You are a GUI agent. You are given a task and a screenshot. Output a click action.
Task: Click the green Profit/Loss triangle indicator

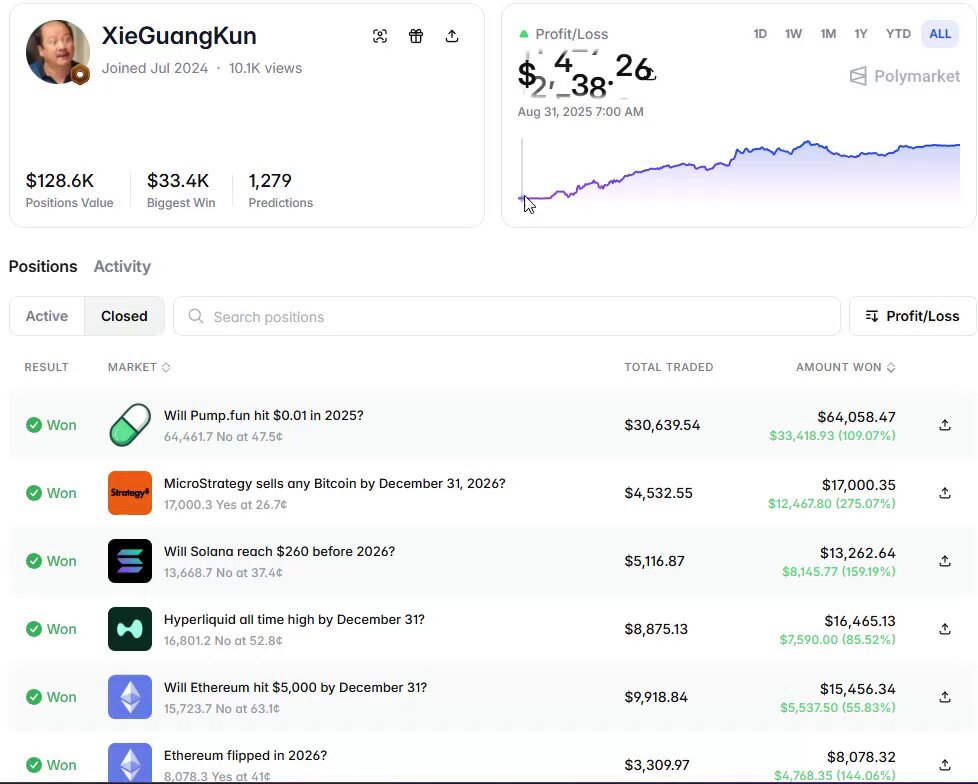click(x=524, y=34)
